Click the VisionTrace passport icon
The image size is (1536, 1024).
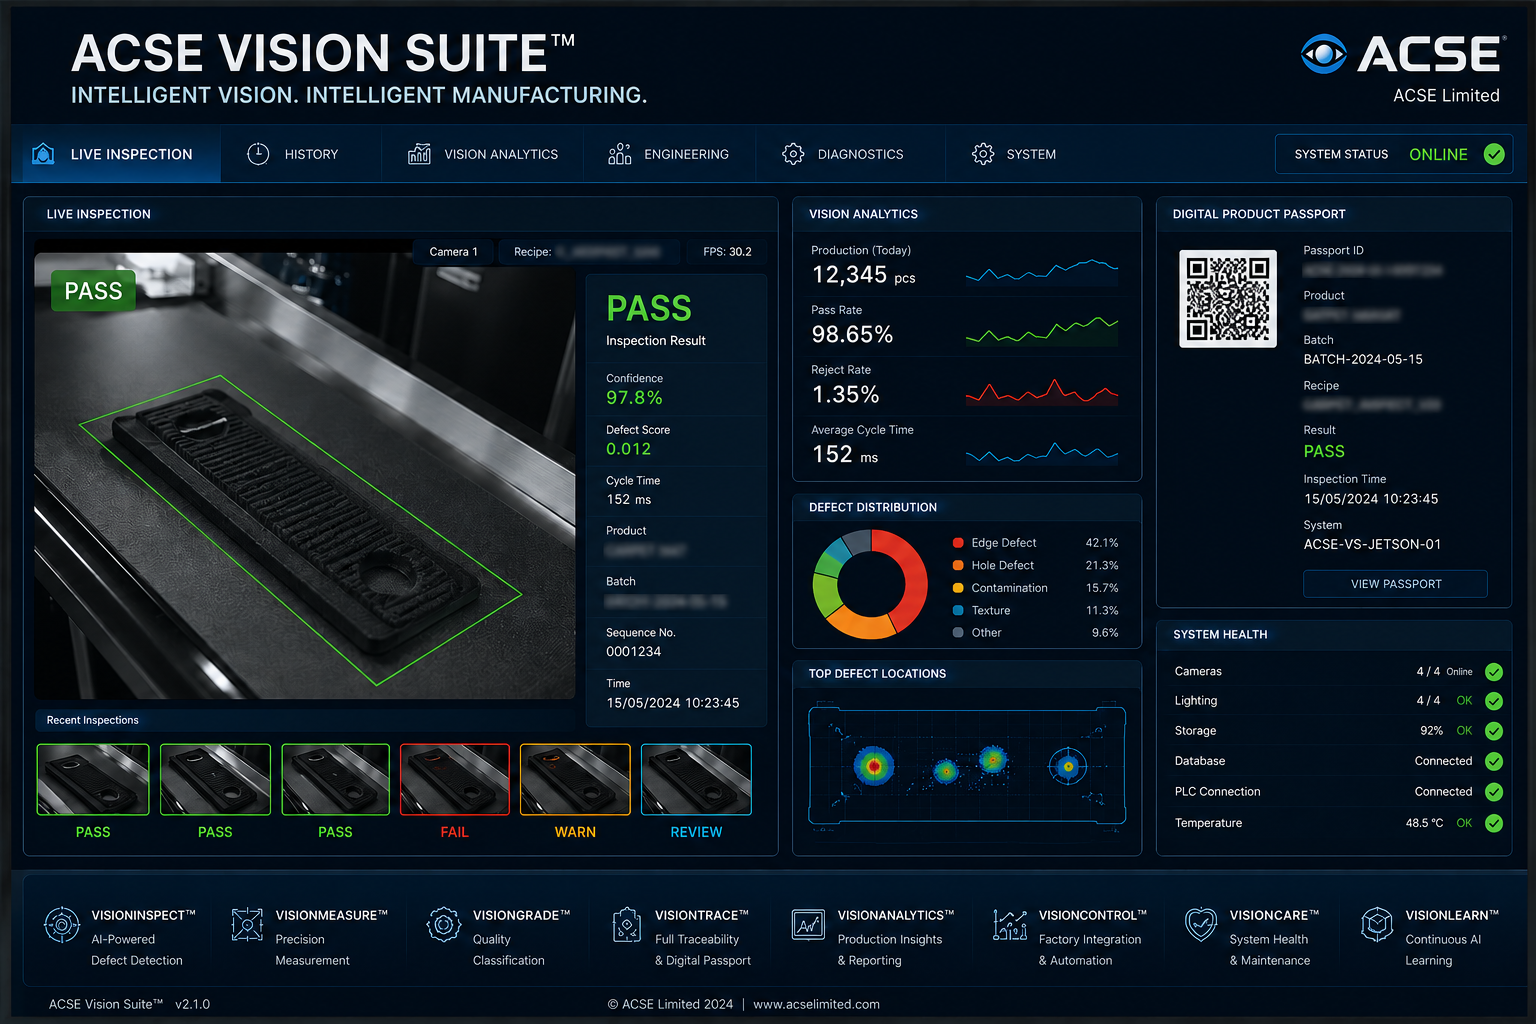(627, 925)
